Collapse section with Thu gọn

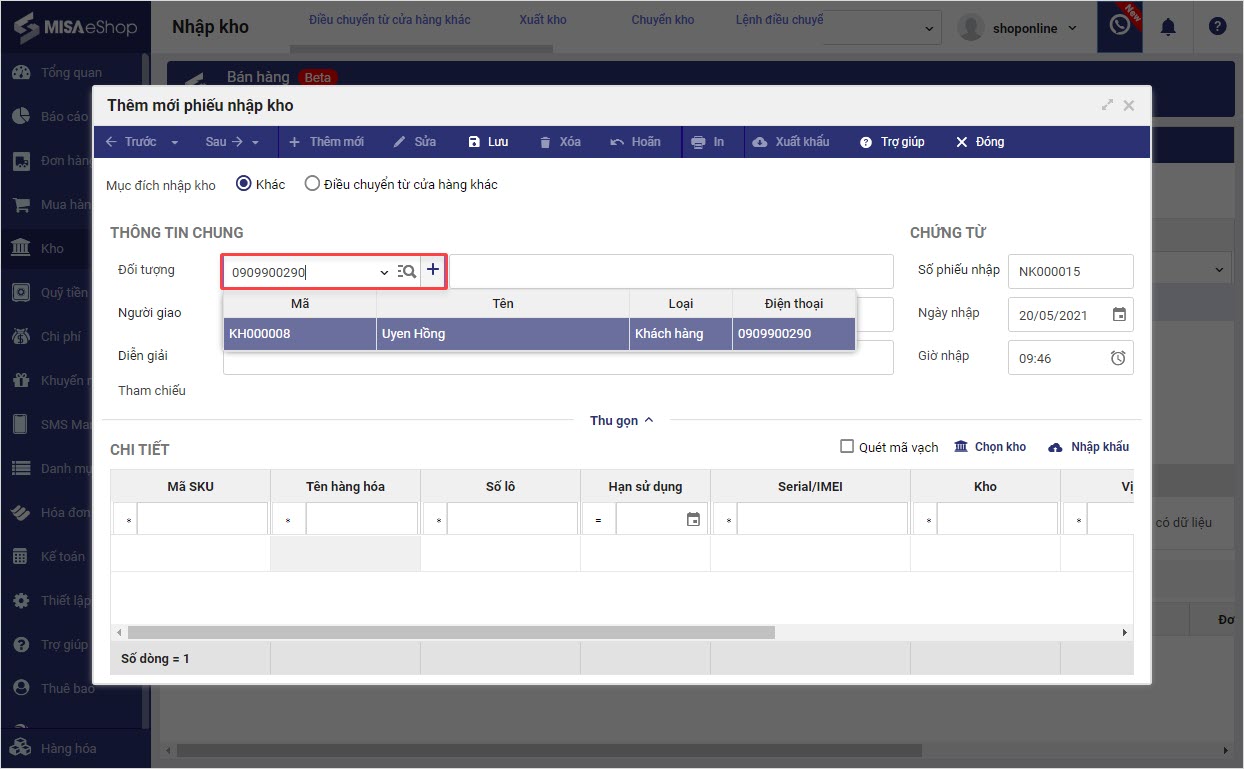621,420
